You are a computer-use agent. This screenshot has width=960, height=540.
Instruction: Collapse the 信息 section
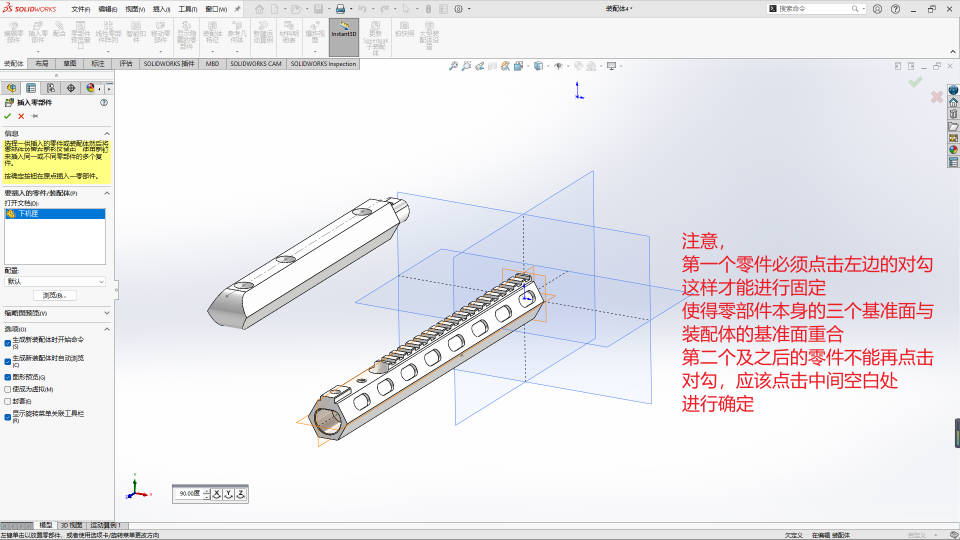107,133
